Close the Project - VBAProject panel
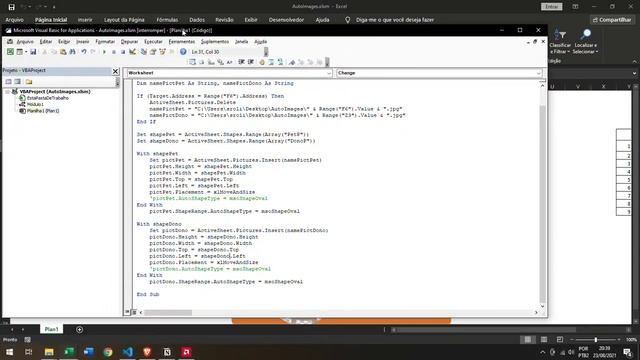 click(116, 71)
